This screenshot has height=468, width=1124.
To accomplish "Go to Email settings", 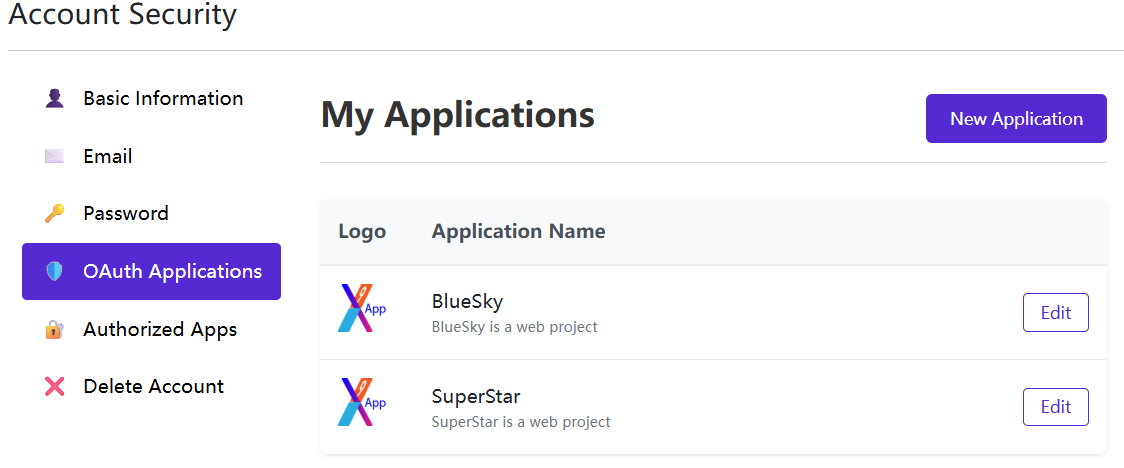I will [151, 156].
